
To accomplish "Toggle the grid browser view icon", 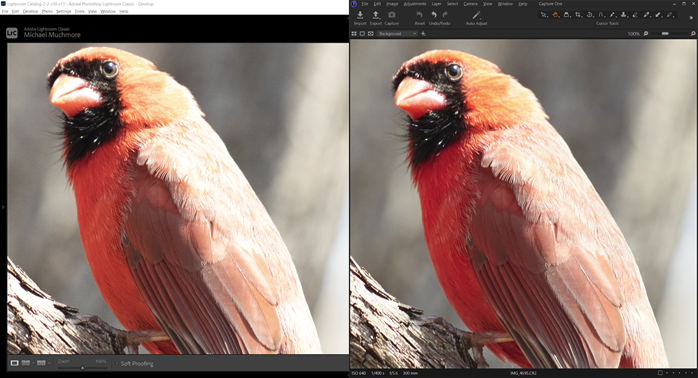I will [x=354, y=33].
